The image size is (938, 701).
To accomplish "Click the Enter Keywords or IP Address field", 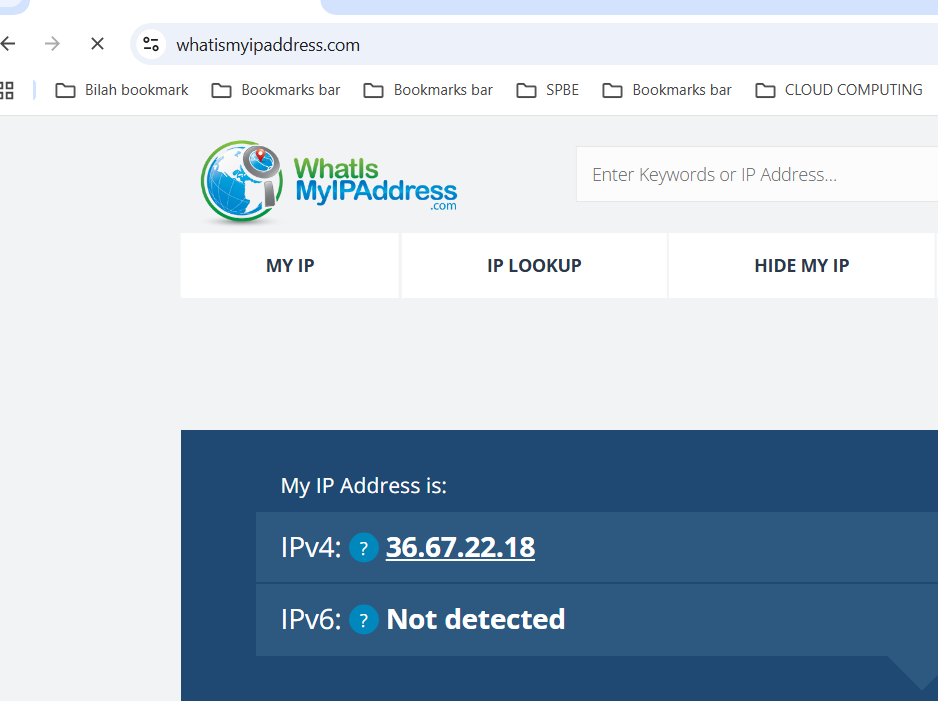I will click(750, 175).
